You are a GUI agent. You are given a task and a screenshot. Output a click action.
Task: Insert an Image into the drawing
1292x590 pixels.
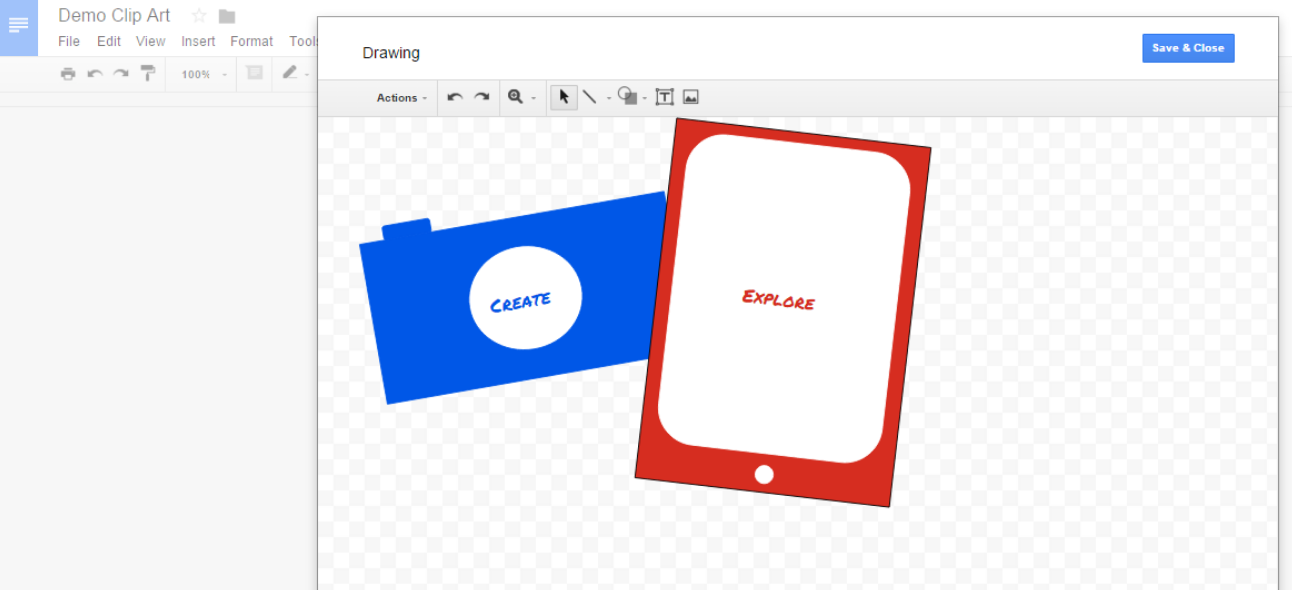pyautogui.click(x=690, y=96)
